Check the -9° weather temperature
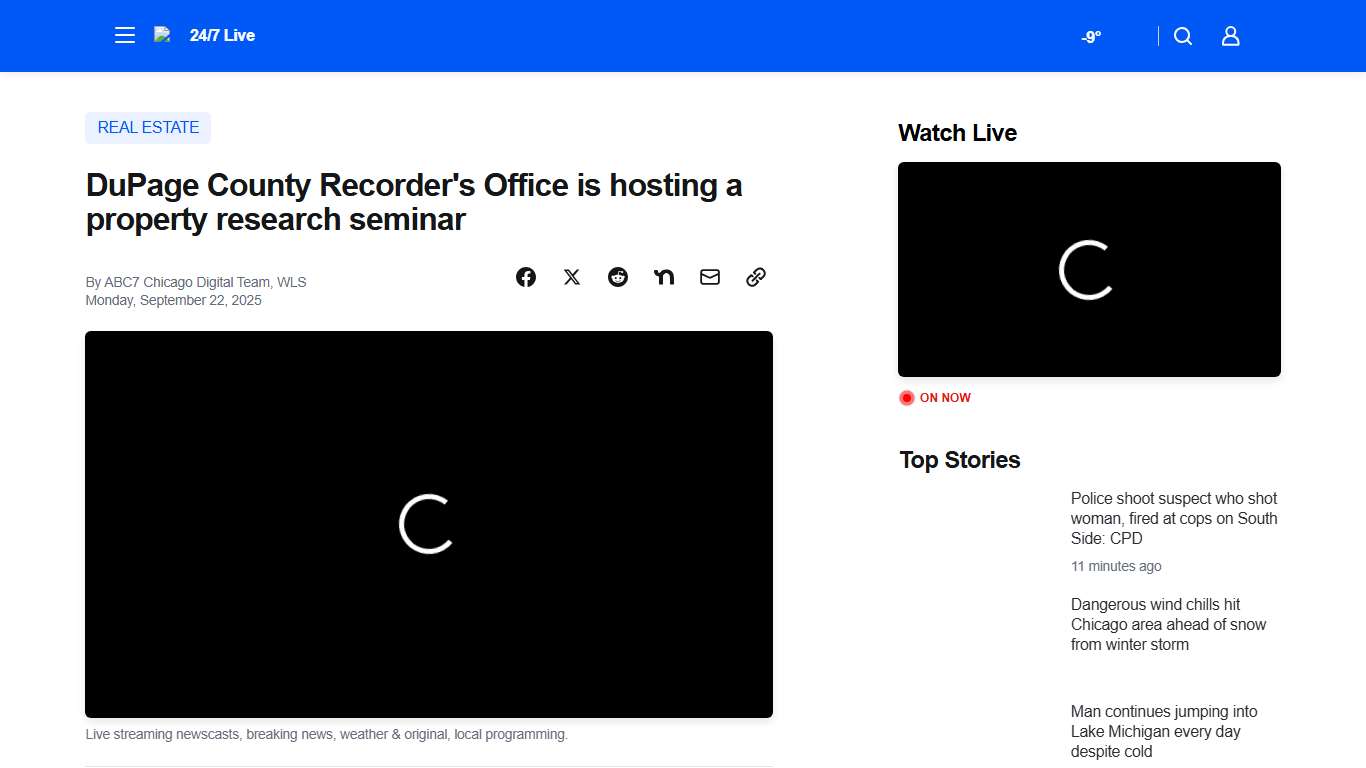1366x768 pixels. coord(1091,37)
